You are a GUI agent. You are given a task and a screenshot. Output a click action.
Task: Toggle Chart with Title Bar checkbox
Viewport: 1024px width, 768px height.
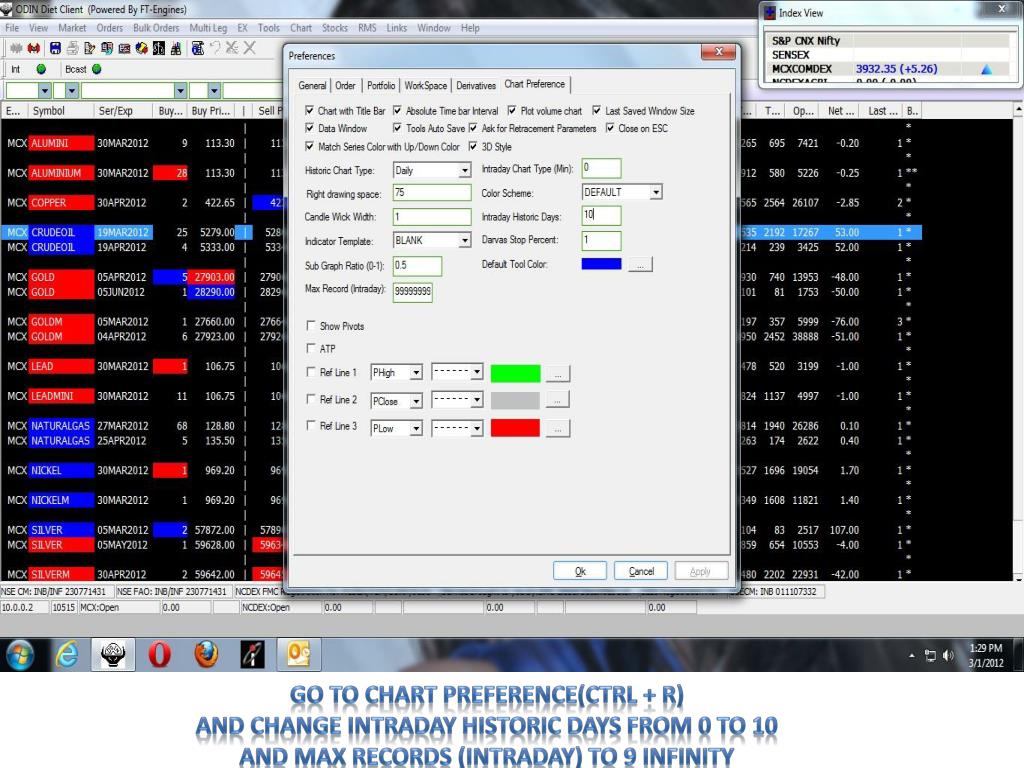pos(310,110)
